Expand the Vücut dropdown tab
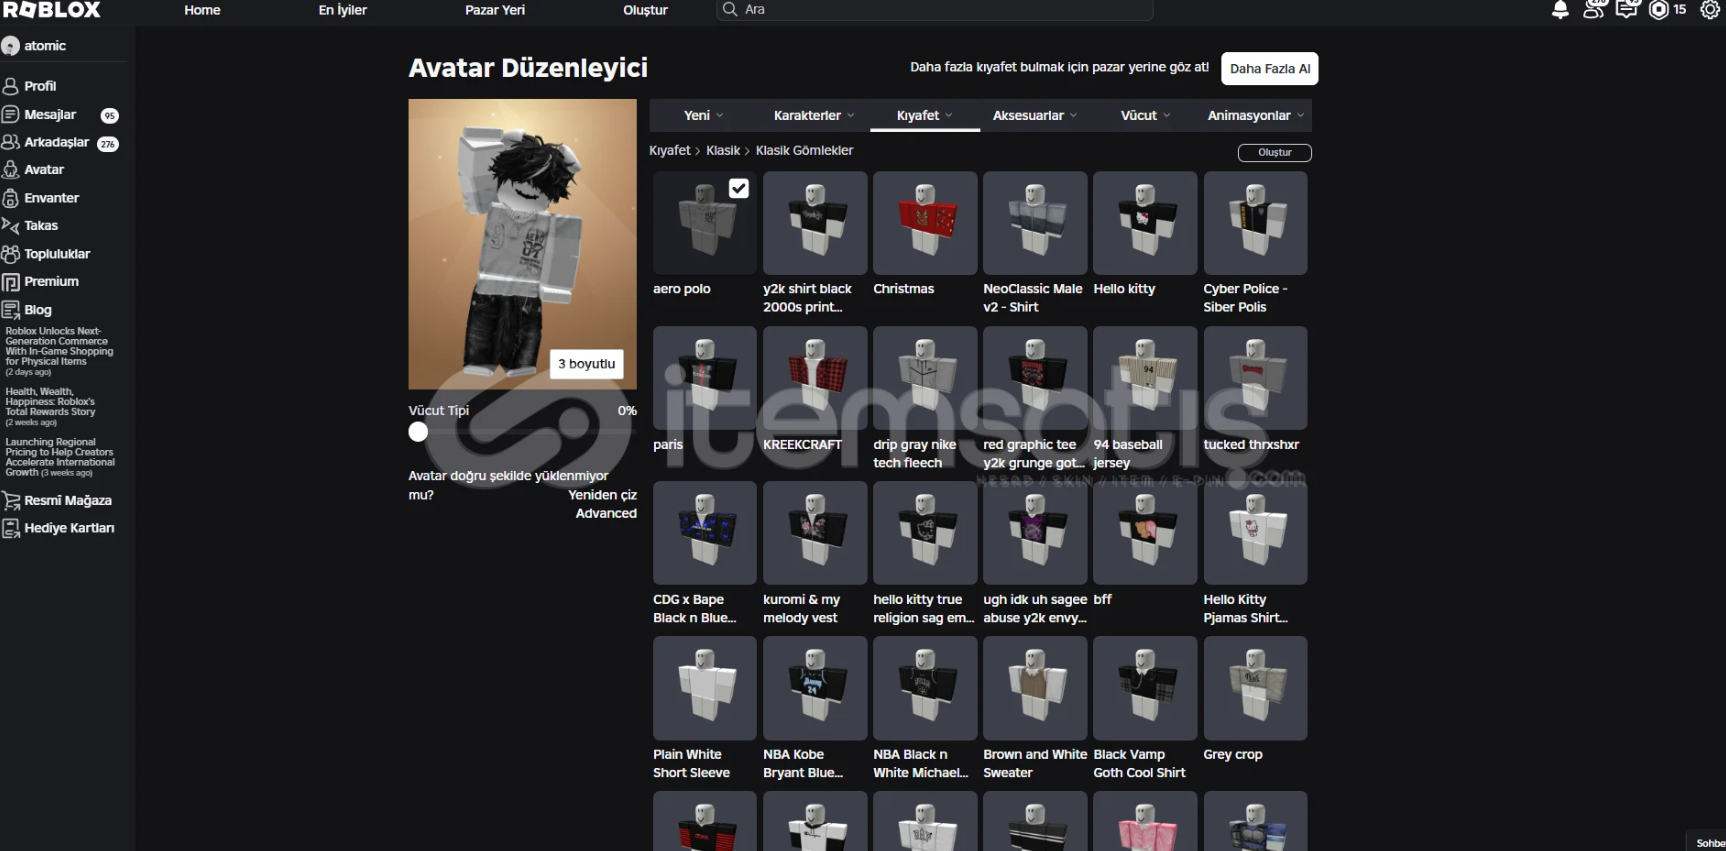 click(1145, 115)
